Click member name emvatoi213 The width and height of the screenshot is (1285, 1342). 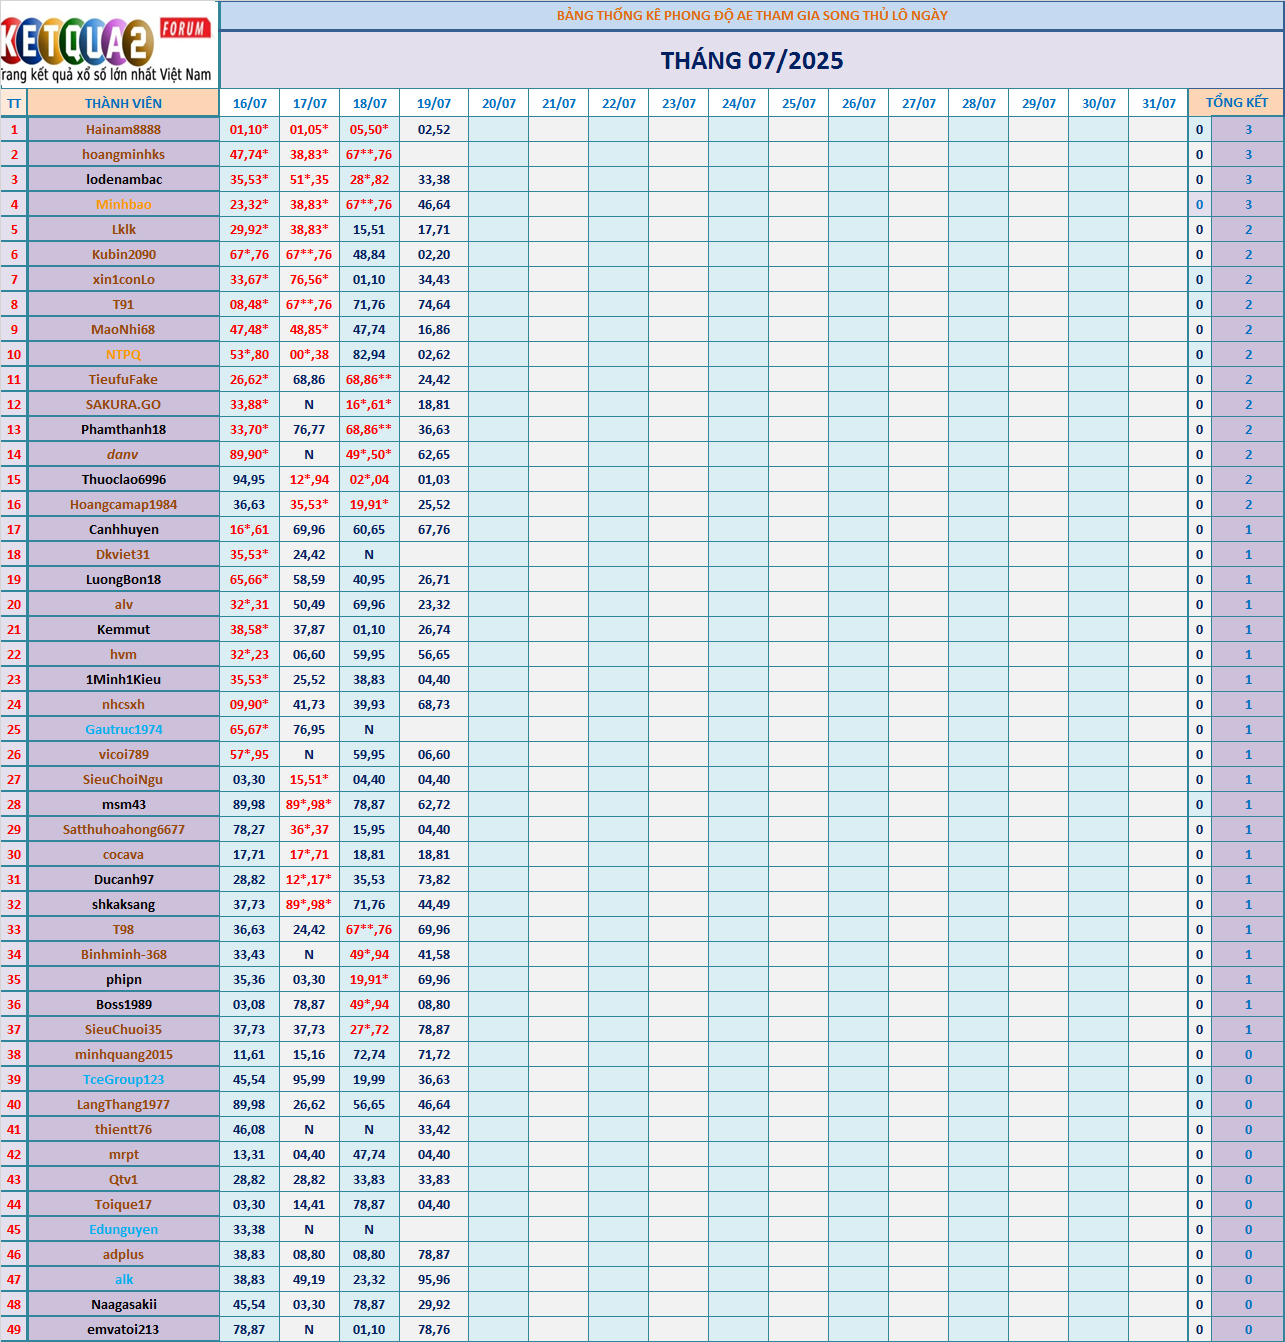[123, 1329]
